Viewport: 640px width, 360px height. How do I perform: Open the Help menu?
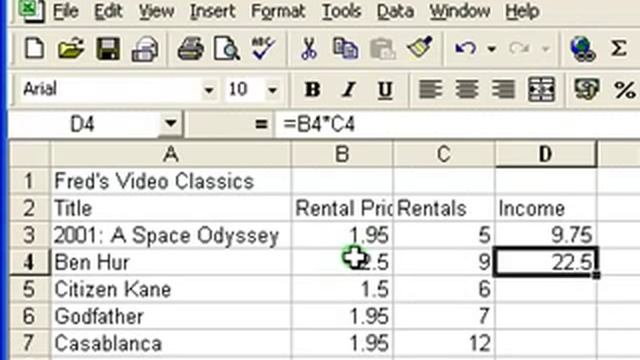pyautogui.click(x=522, y=11)
